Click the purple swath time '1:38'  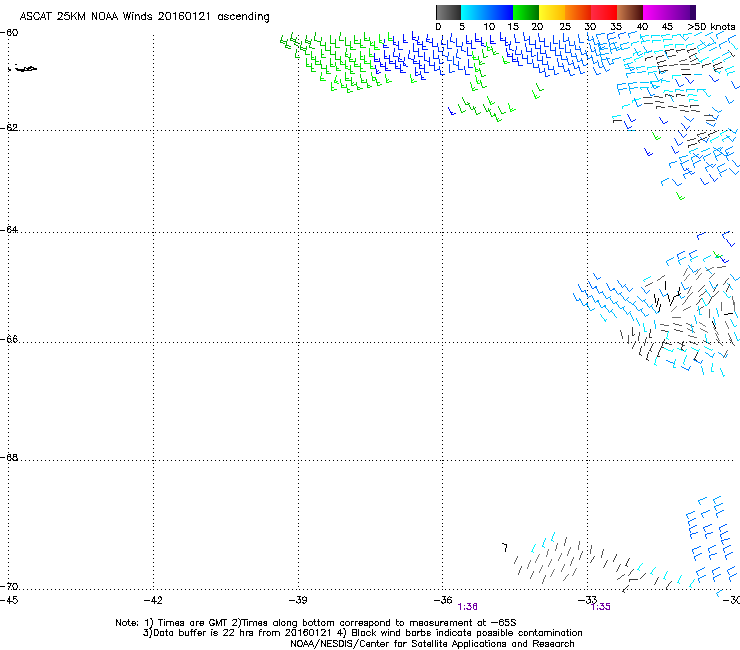click(x=467, y=607)
